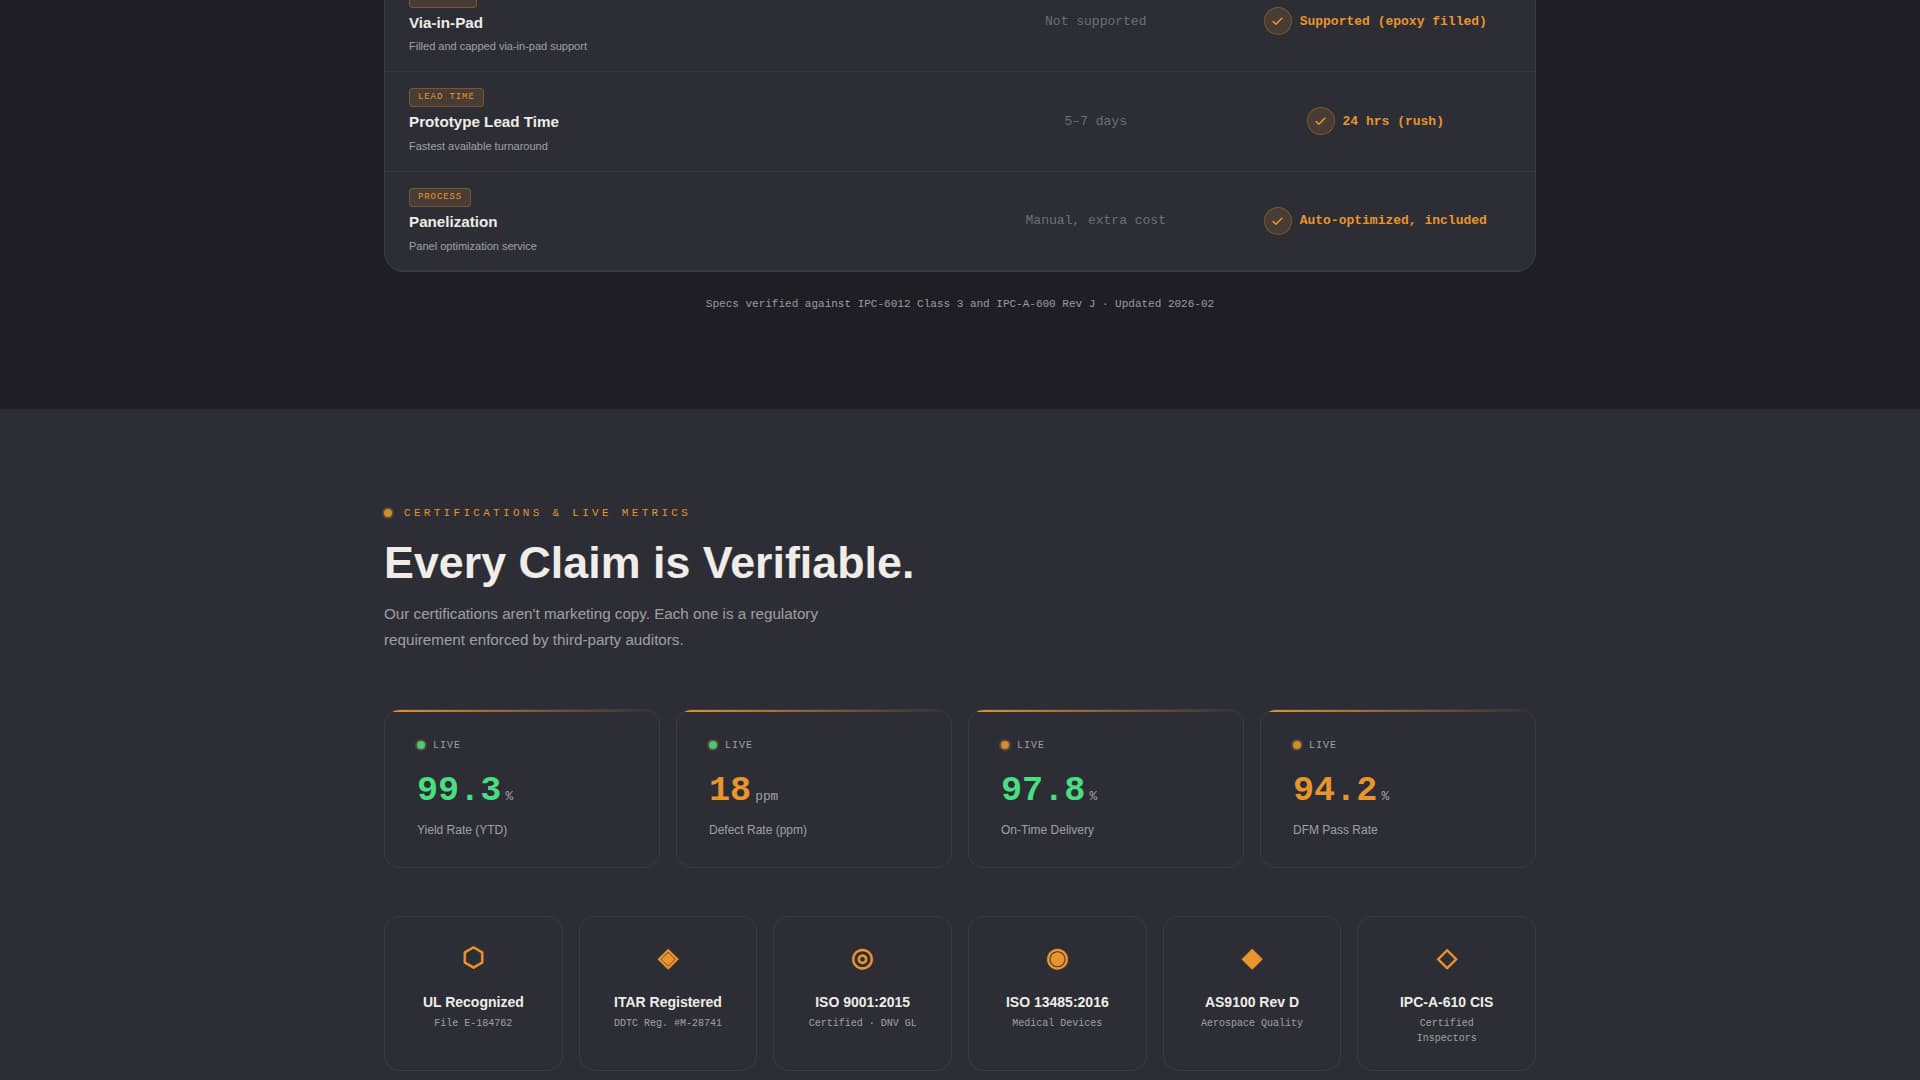This screenshot has width=1920, height=1080.
Task: Click the UL Recognized hexagon icon
Action: point(473,958)
